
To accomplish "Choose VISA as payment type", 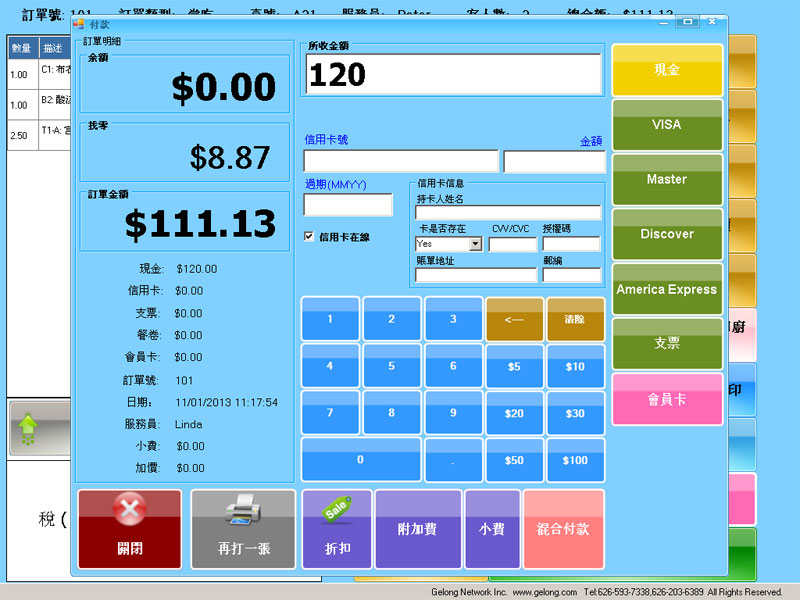I will point(666,125).
